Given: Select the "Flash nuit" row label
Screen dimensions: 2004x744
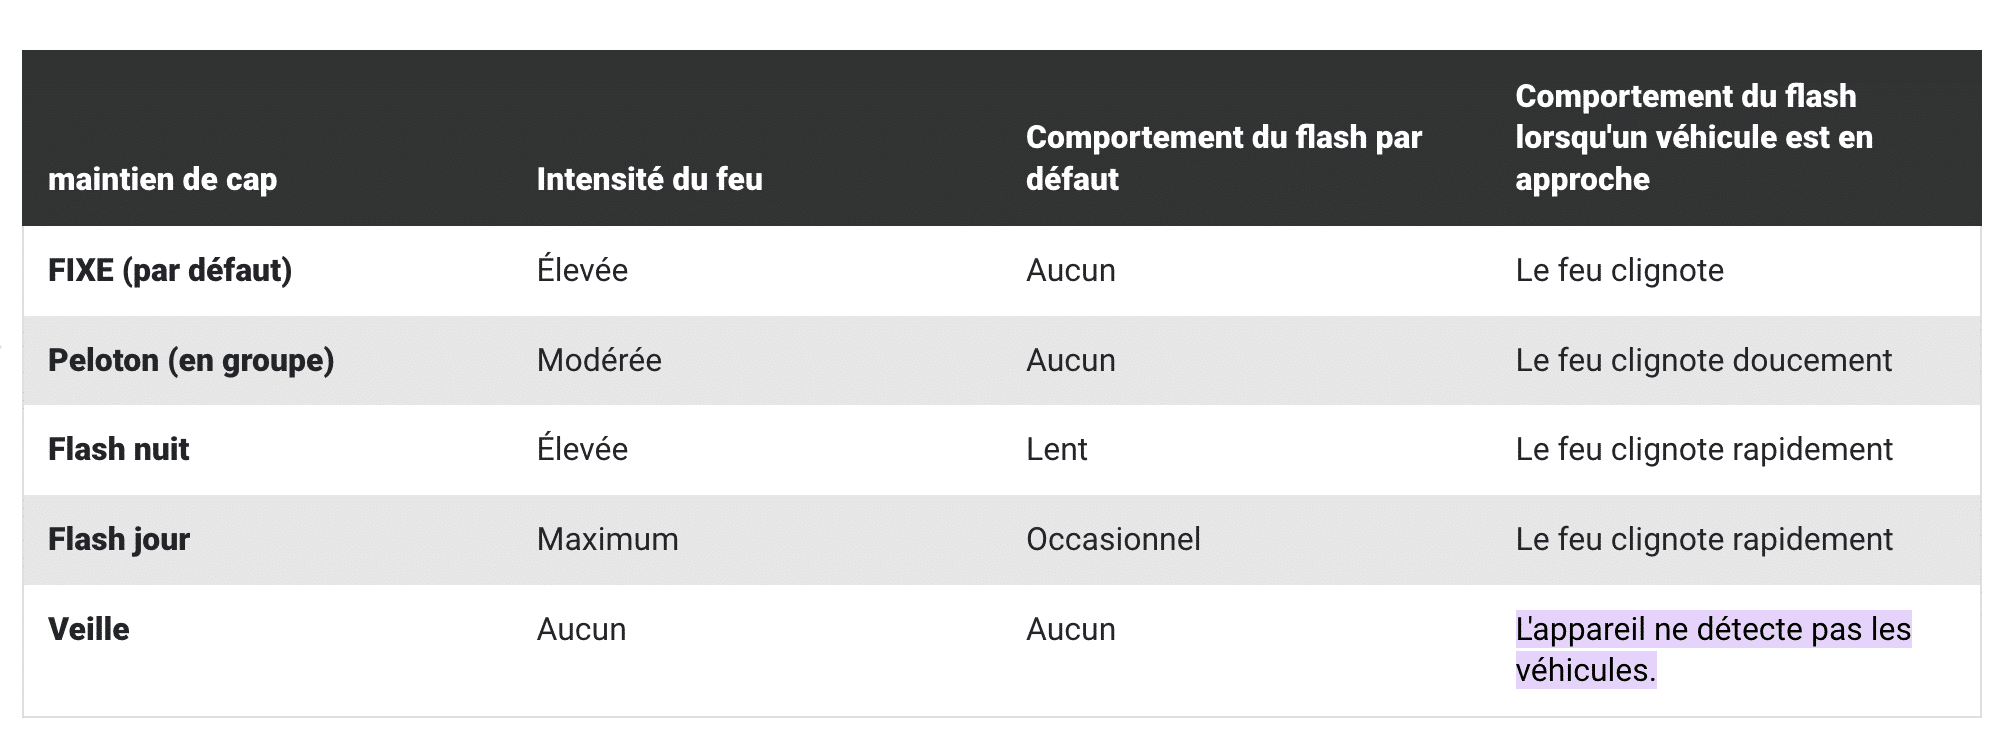Looking at the screenshot, I should click(119, 449).
